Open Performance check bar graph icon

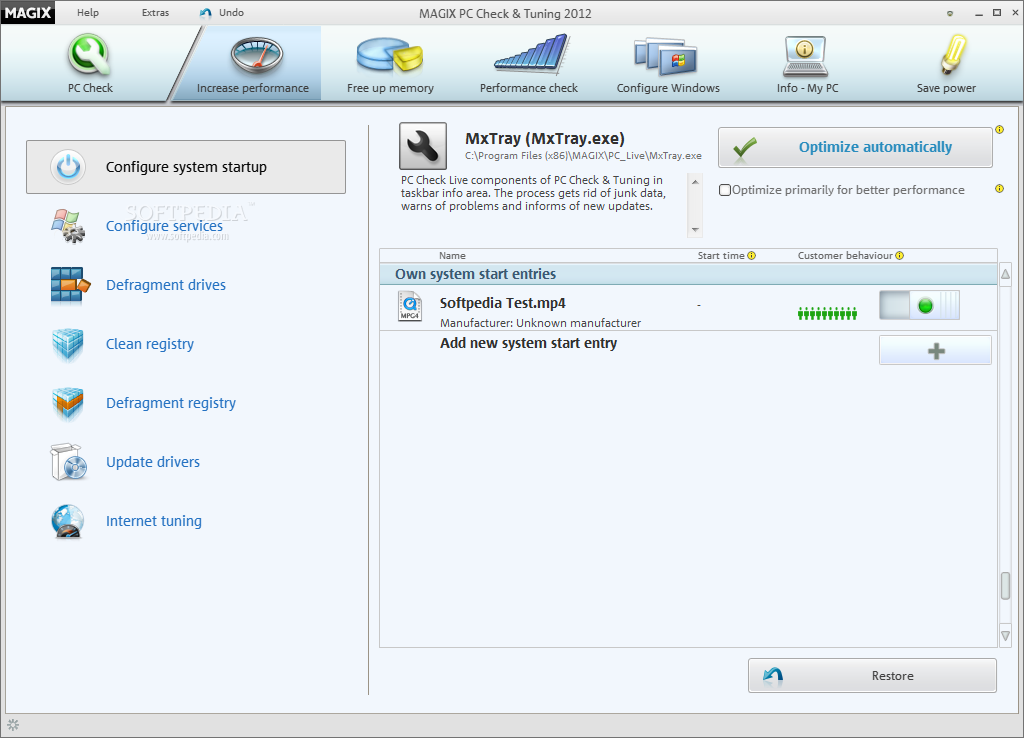tap(532, 54)
